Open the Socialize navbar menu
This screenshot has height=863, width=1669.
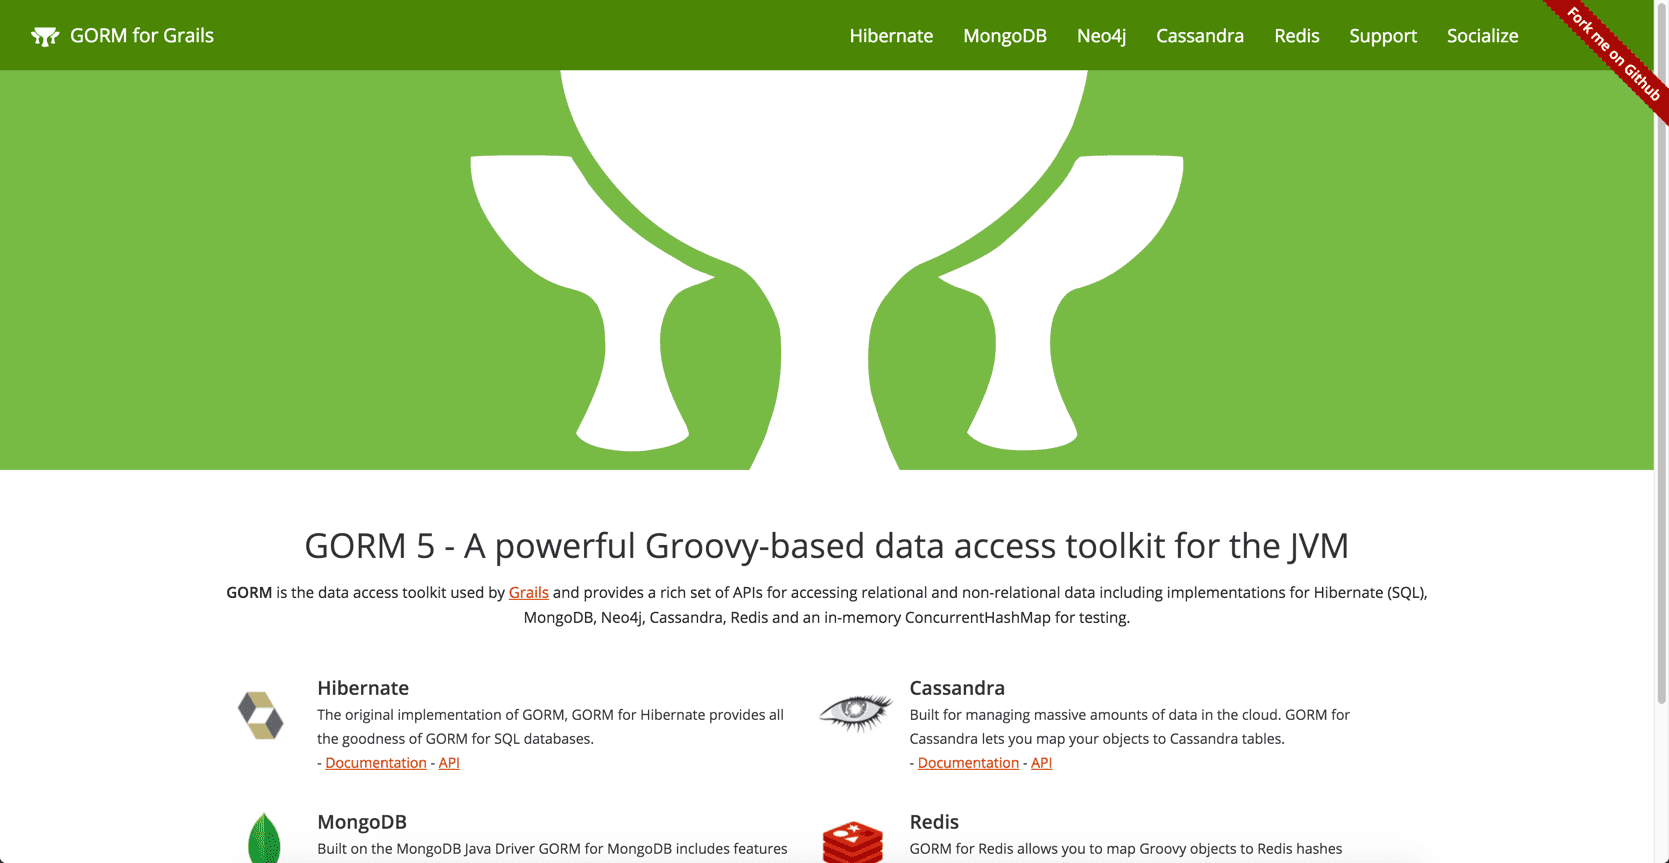(x=1482, y=36)
